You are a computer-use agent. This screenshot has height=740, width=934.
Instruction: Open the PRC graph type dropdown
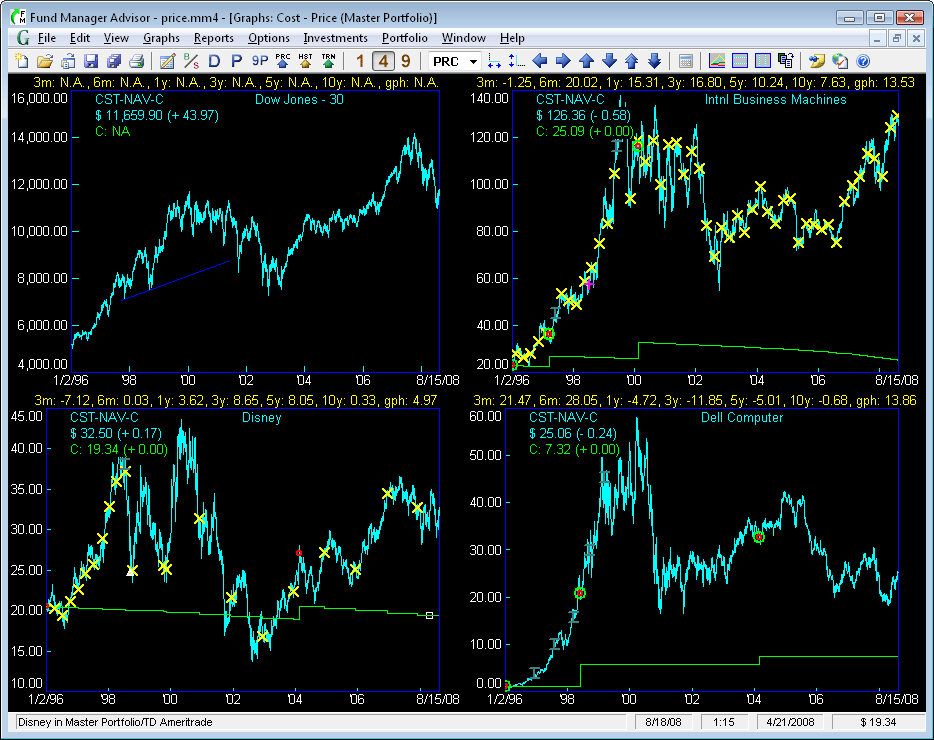coord(473,61)
